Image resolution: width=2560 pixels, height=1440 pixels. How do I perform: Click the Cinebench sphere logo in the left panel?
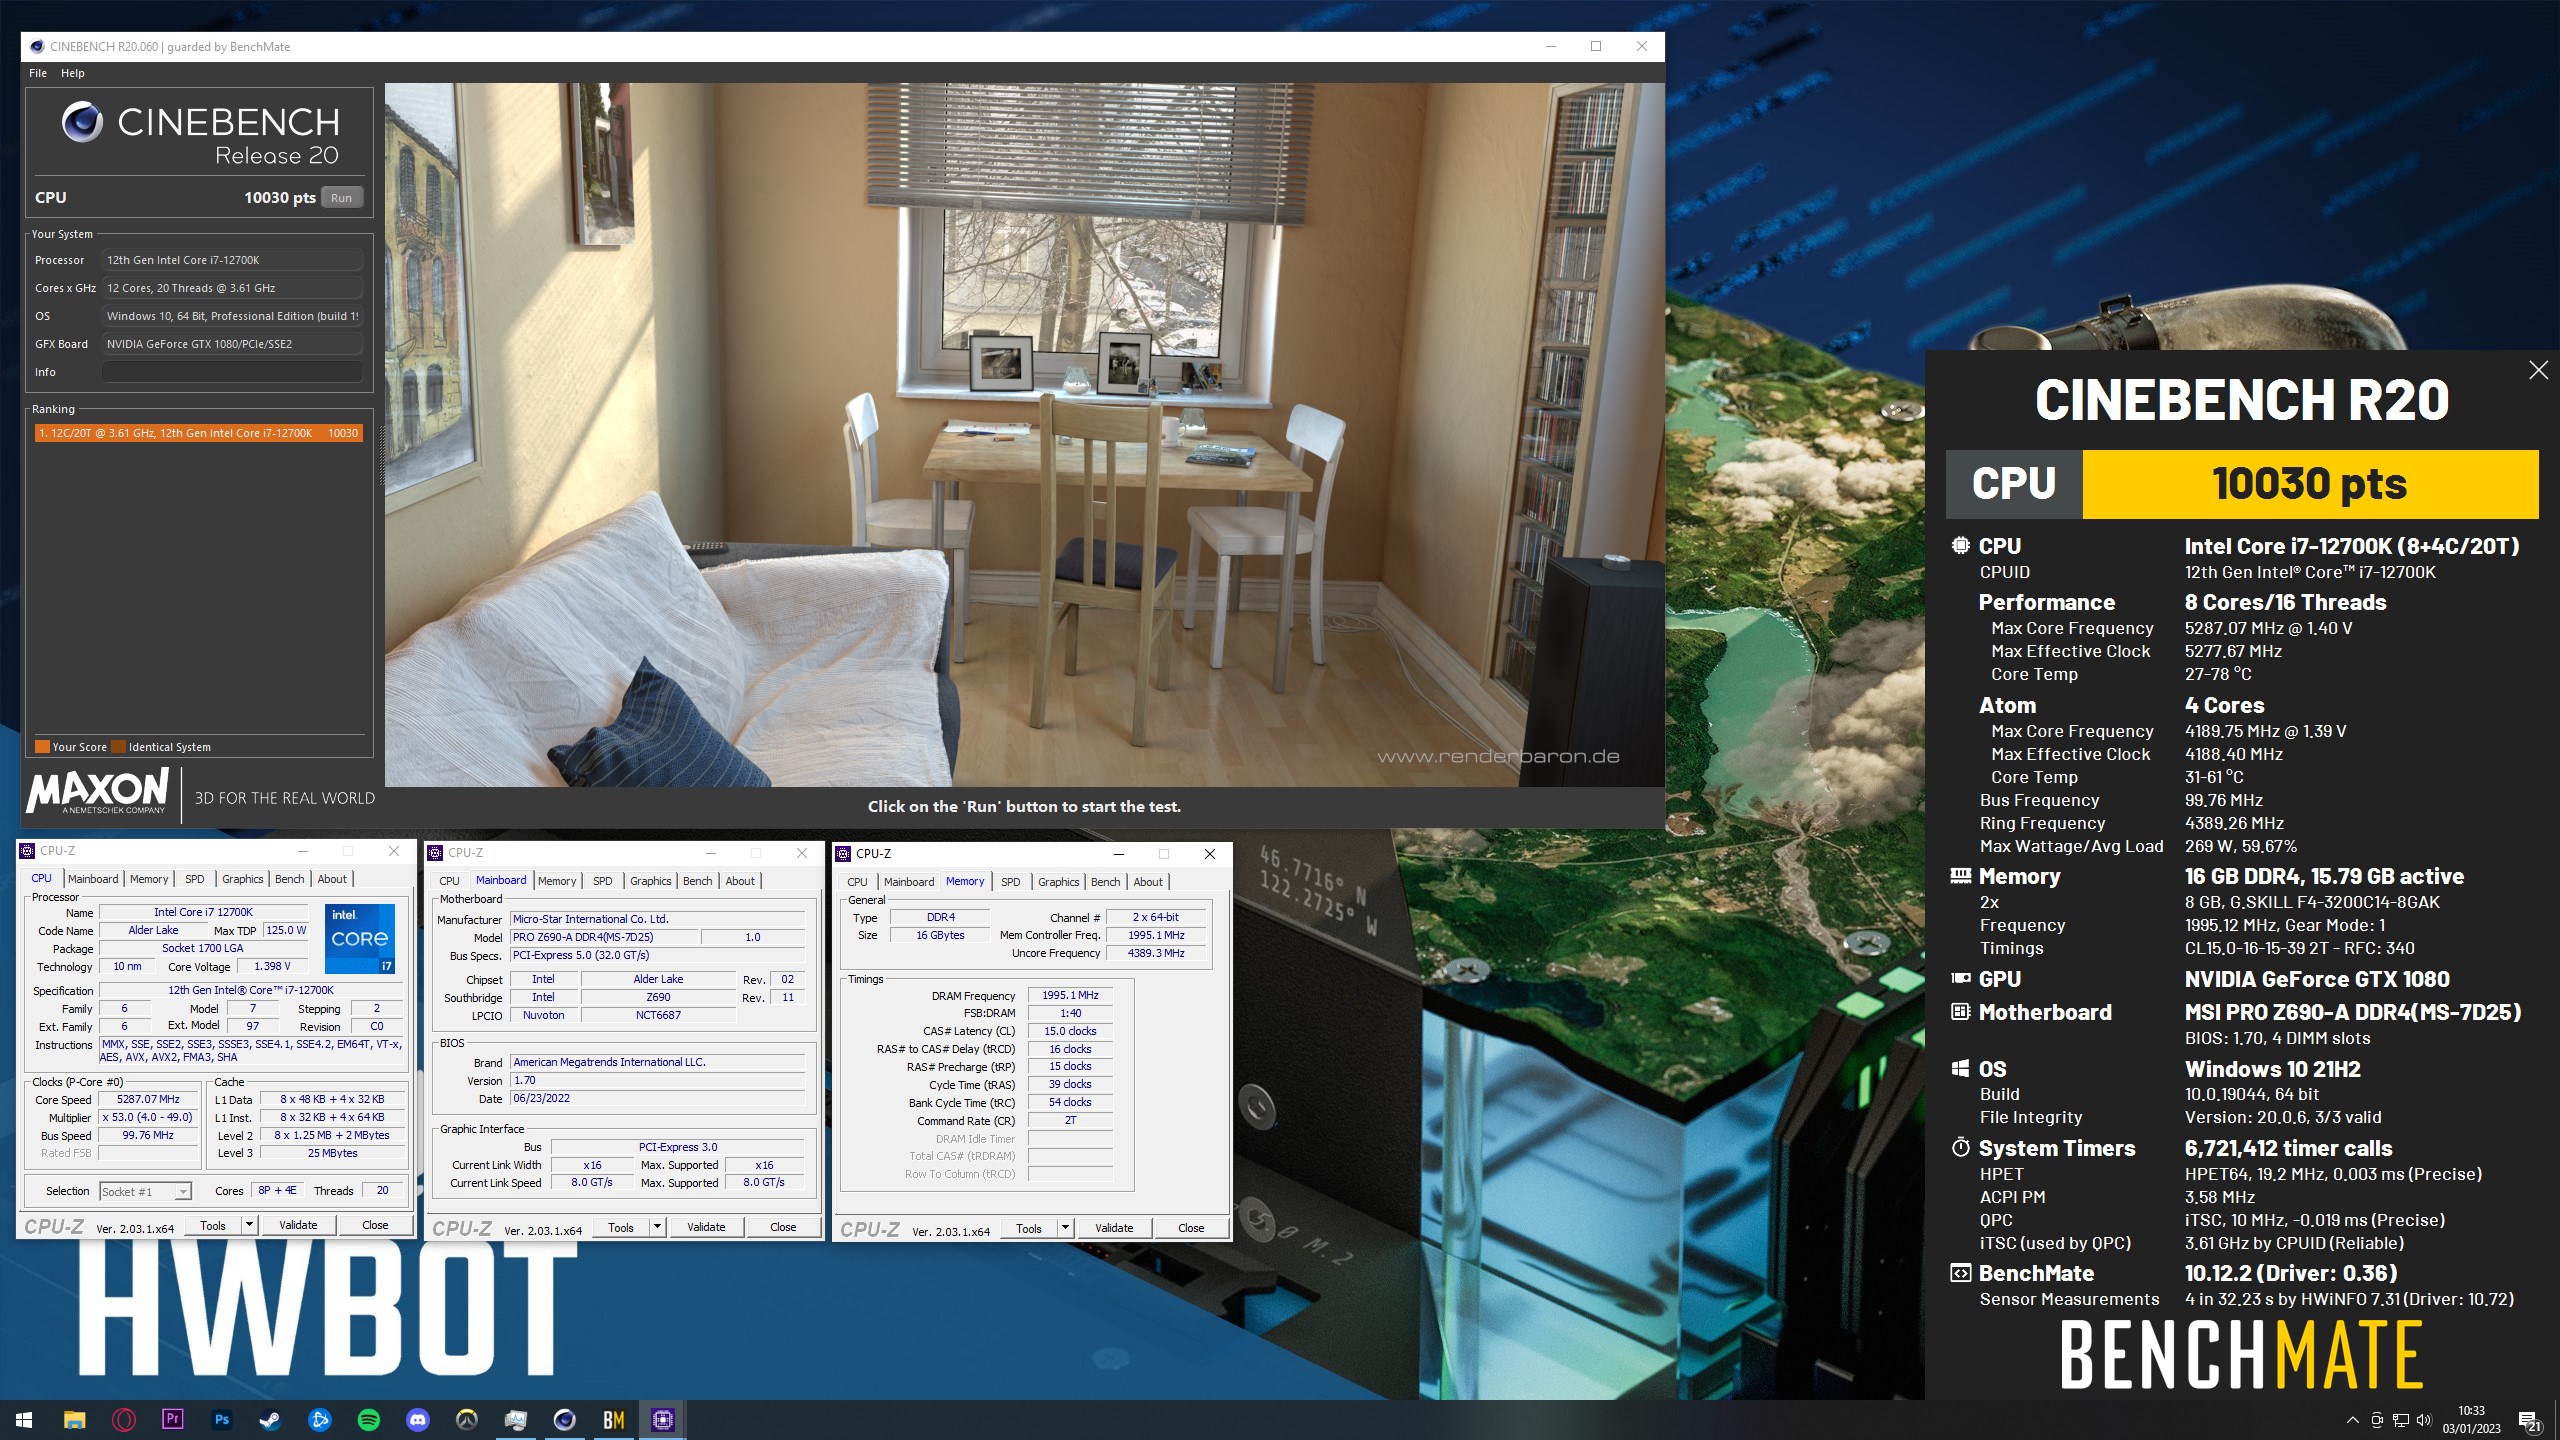pos(82,122)
